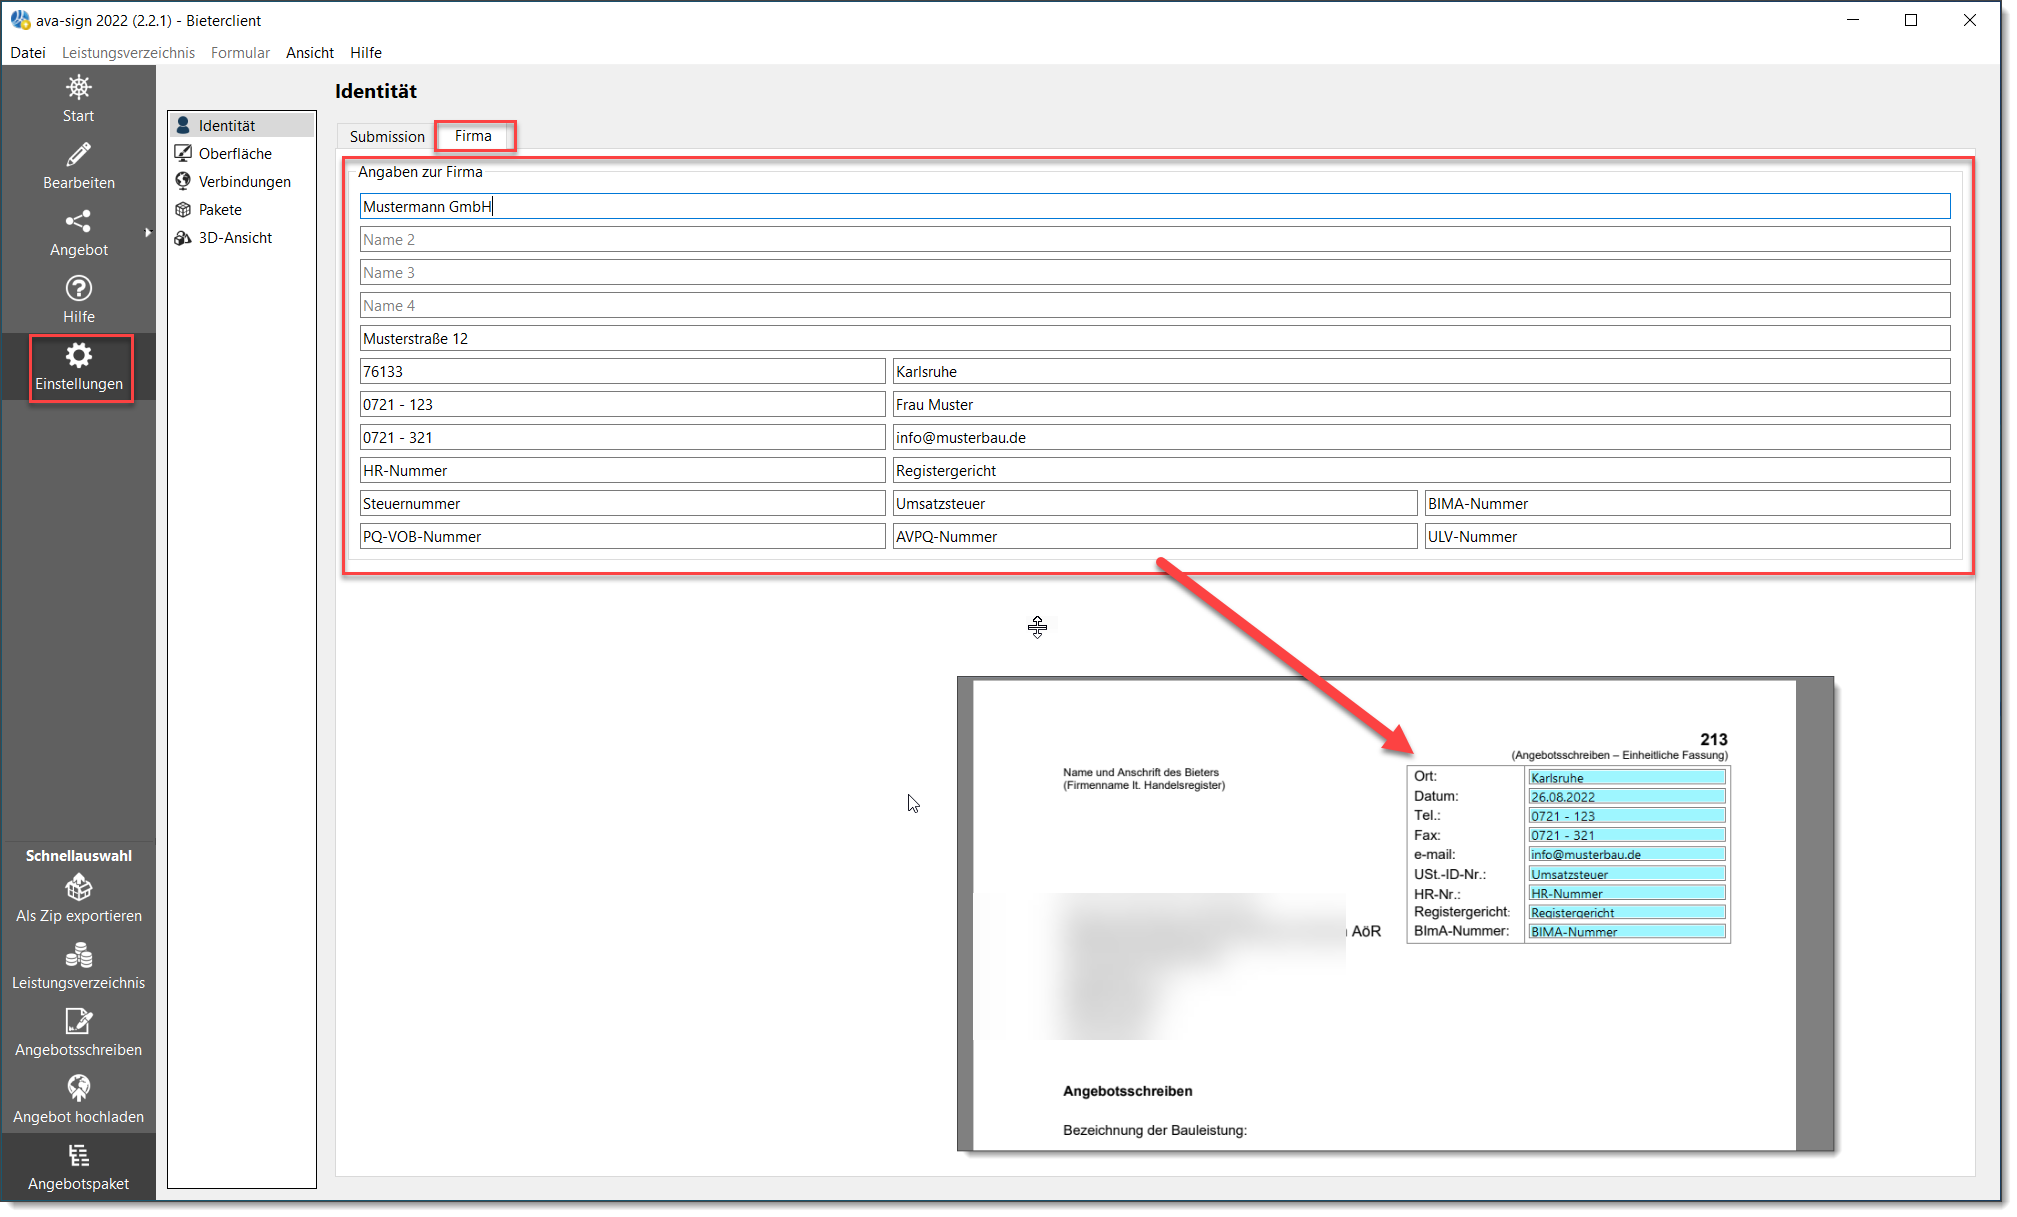Open Leistungsverzeichnis shortcut in Schnellauswahl
The image size is (2017, 1217).
pos(78,966)
